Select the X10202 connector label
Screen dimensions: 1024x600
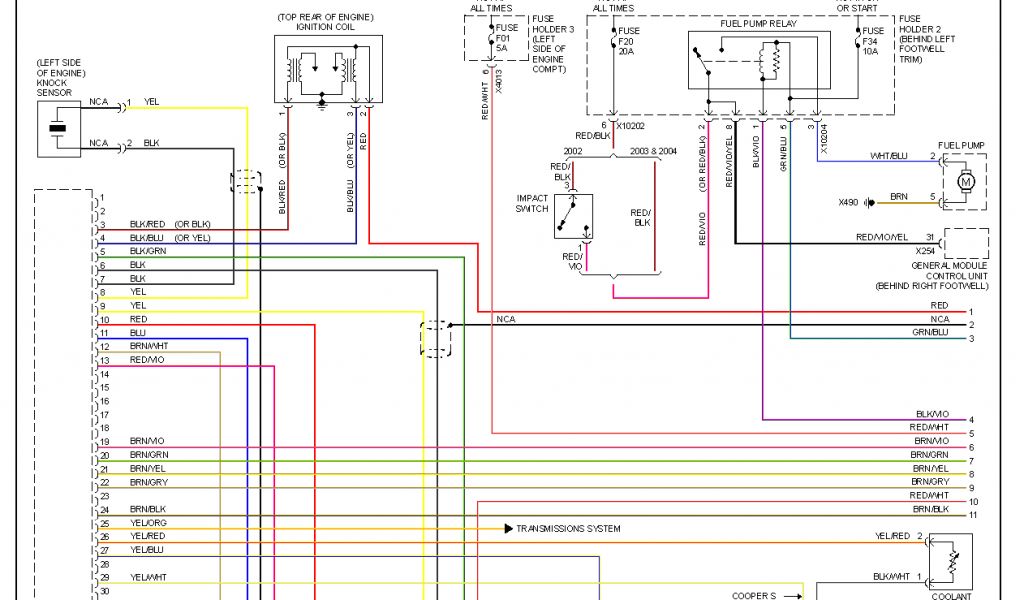pyautogui.click(x=633, y=126)
